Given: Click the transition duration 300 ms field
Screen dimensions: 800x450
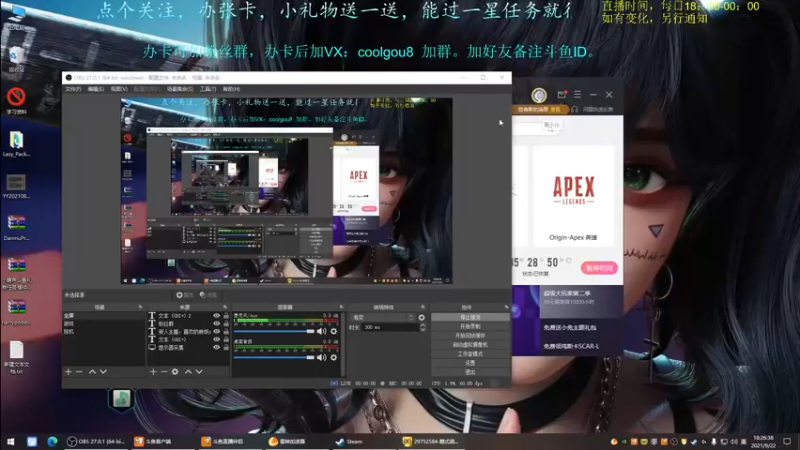Looking at the screenshot, I should point(390,328).
